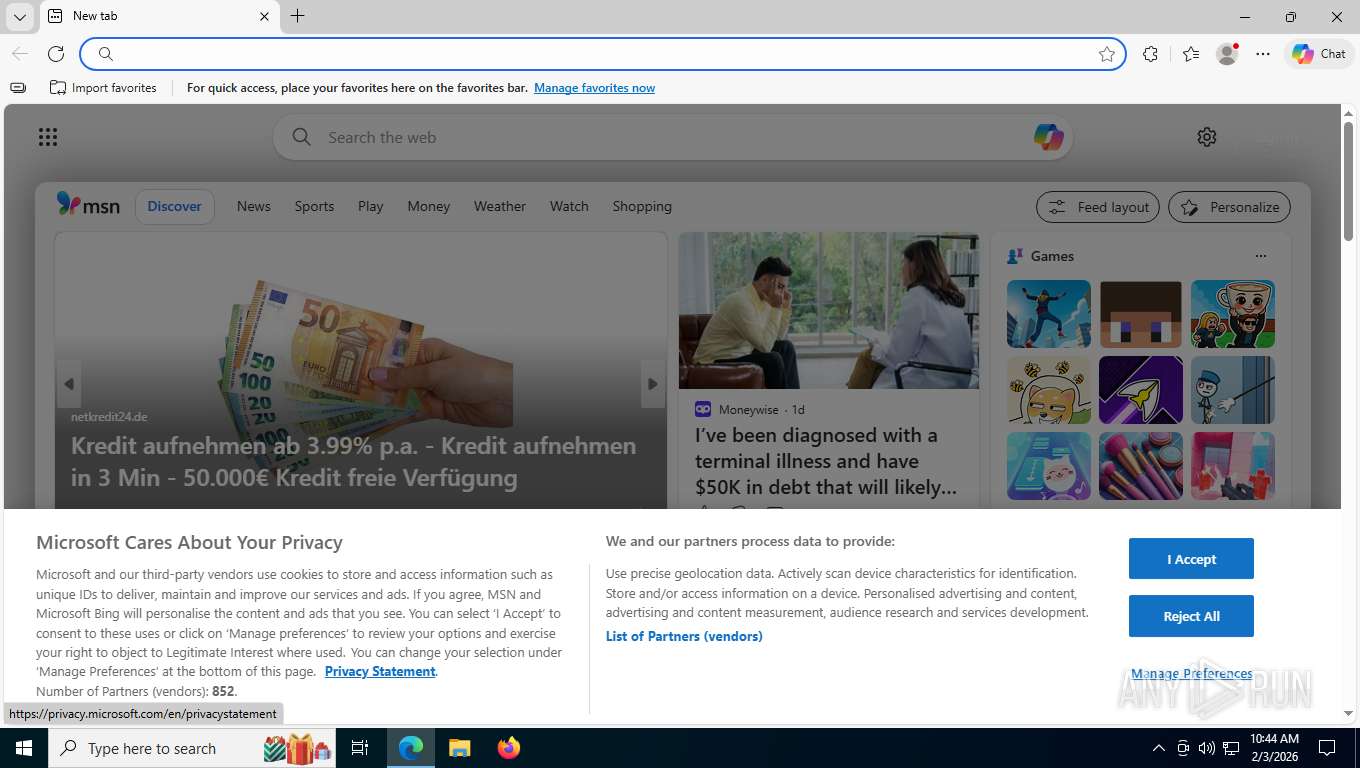The height and width of the screenshot is (768, 1360).
Task: Select the Discover tab
Action: (x=175, y=206)
